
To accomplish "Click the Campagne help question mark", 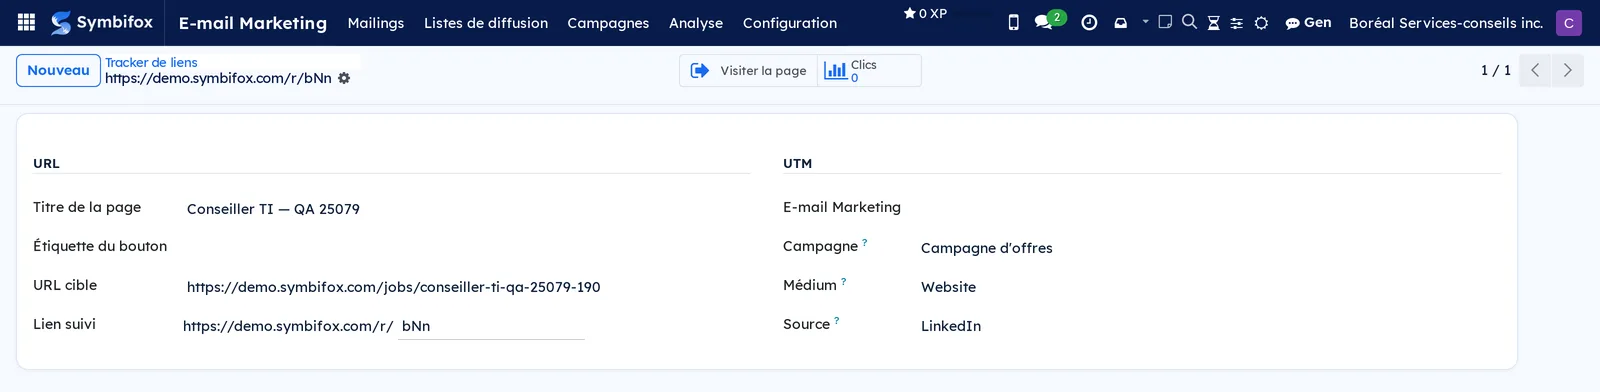I will coord(865,242).
